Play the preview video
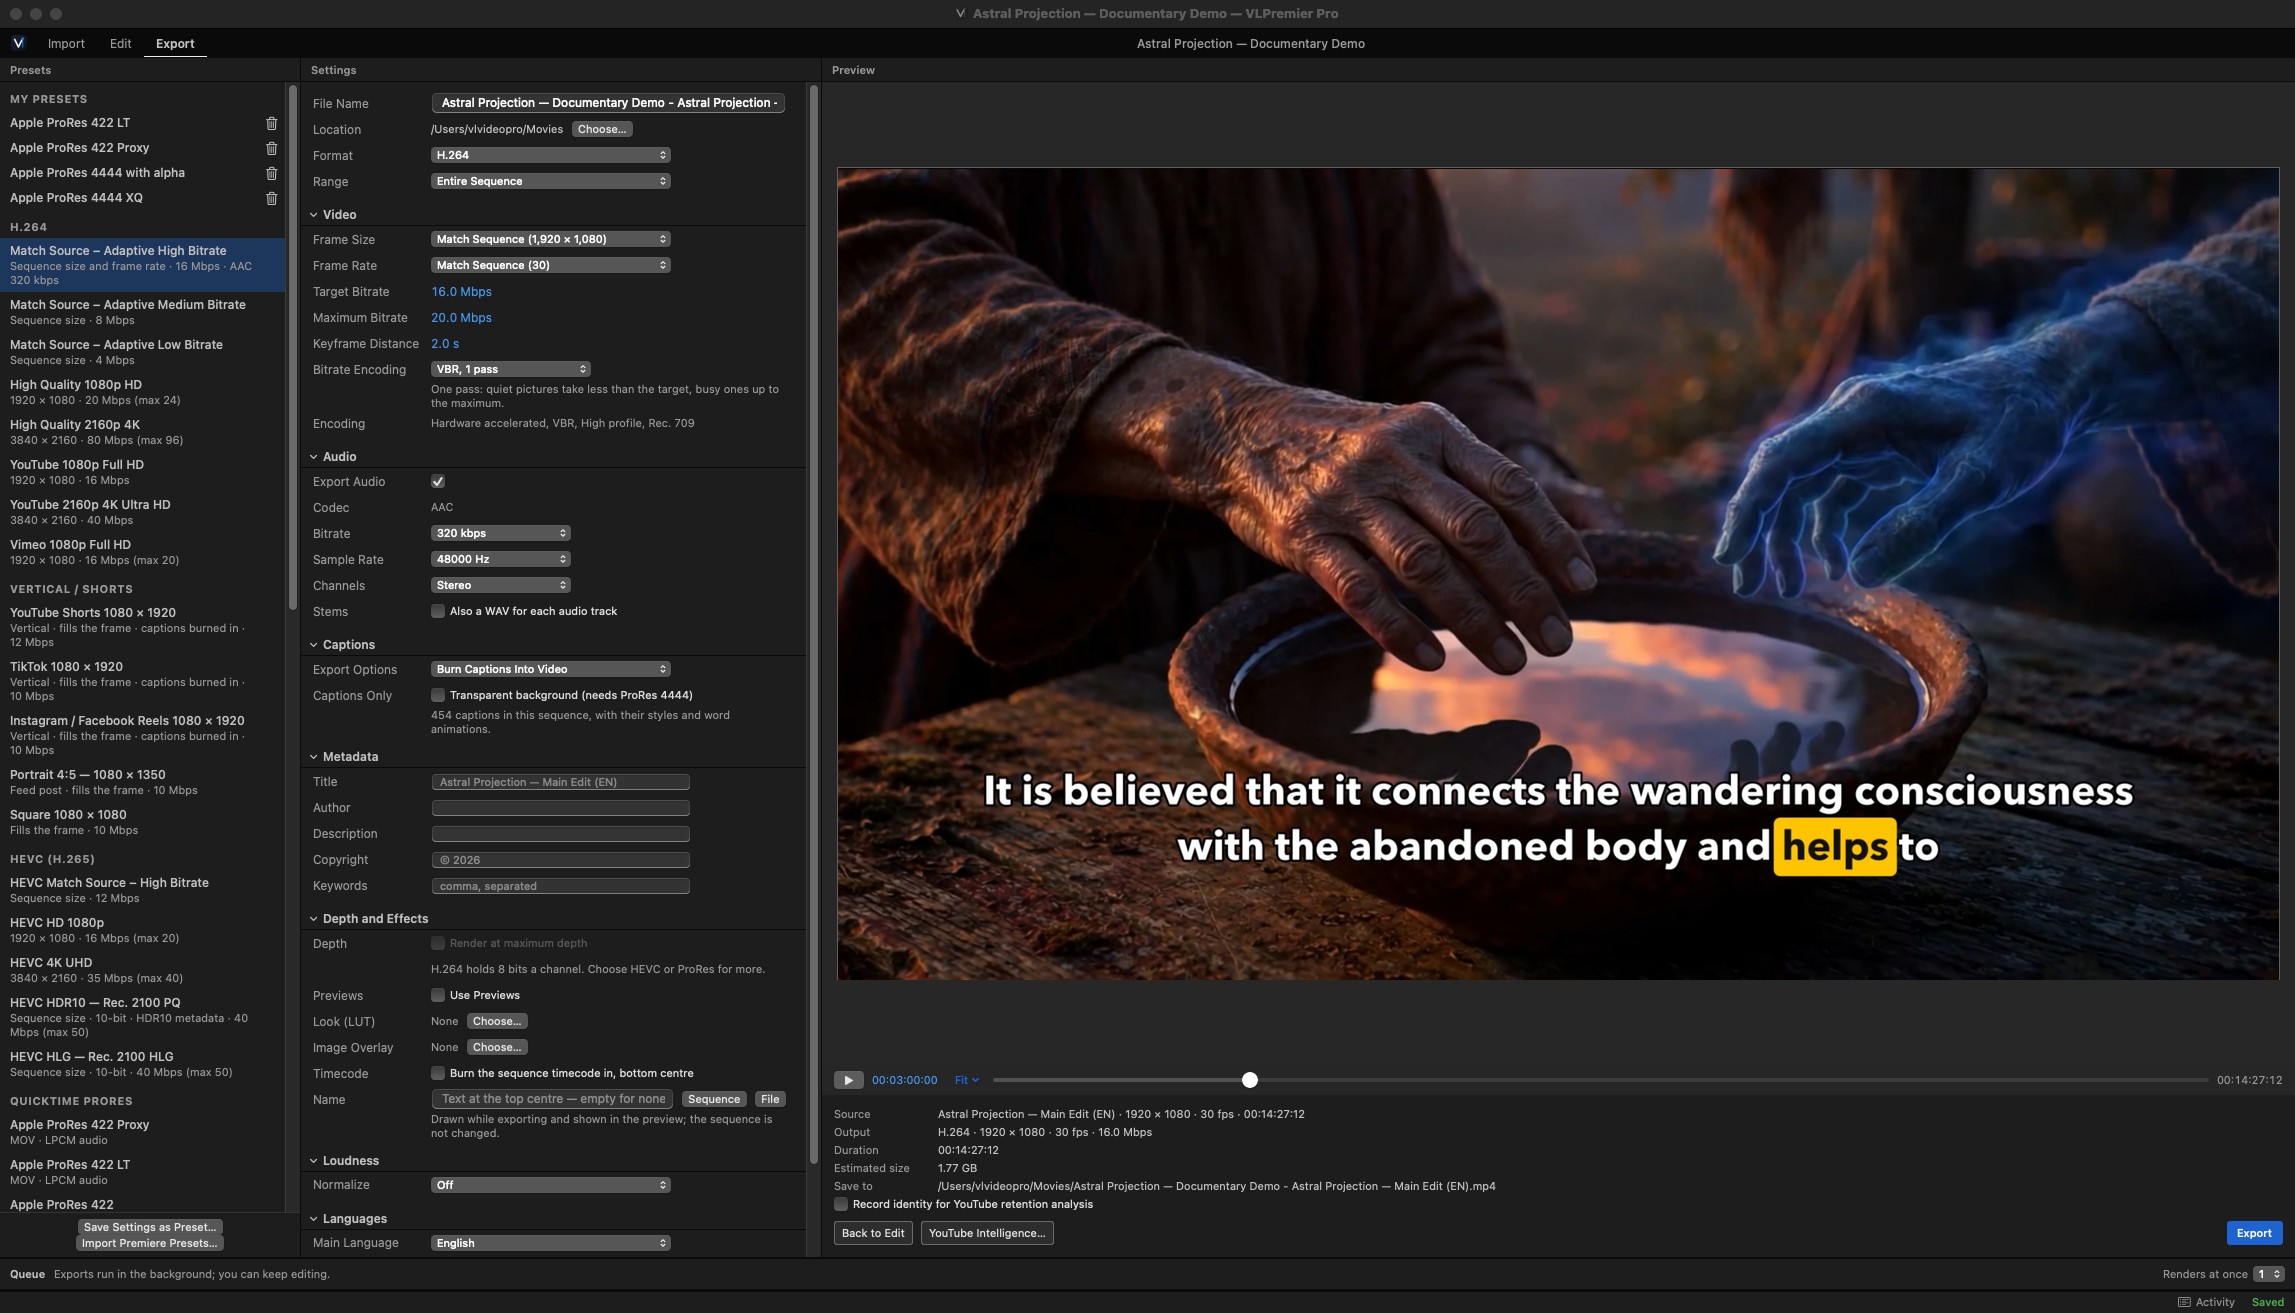The image size is (2295, 1313). [x=848, y=1080]
